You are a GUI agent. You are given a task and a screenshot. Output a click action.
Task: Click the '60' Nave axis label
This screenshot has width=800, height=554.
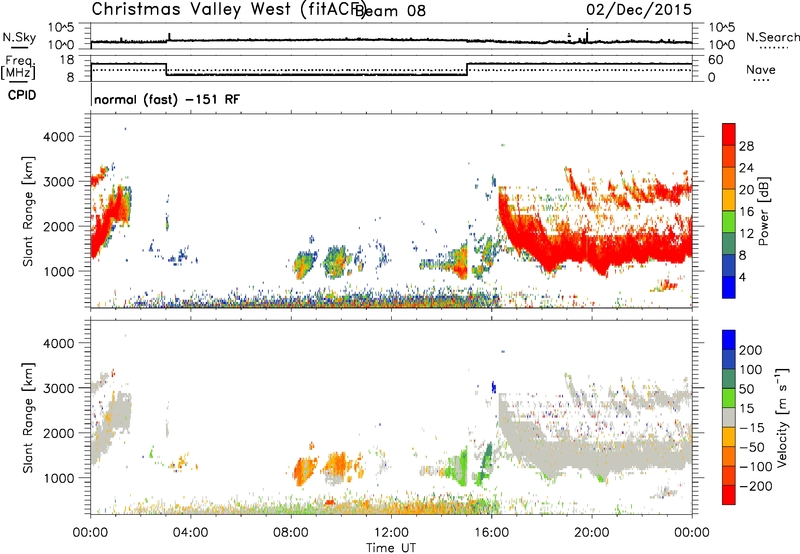click(x=715, y=60)
